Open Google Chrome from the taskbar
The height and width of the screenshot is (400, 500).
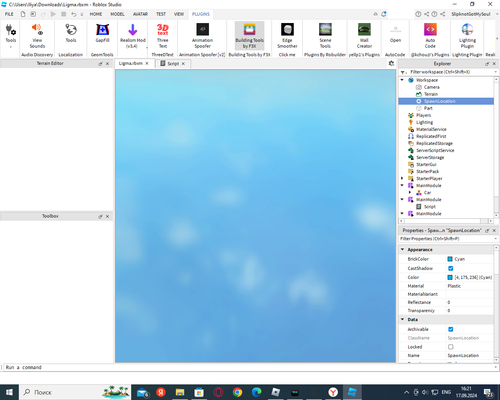pyautogui.click(x=237, y=392)
